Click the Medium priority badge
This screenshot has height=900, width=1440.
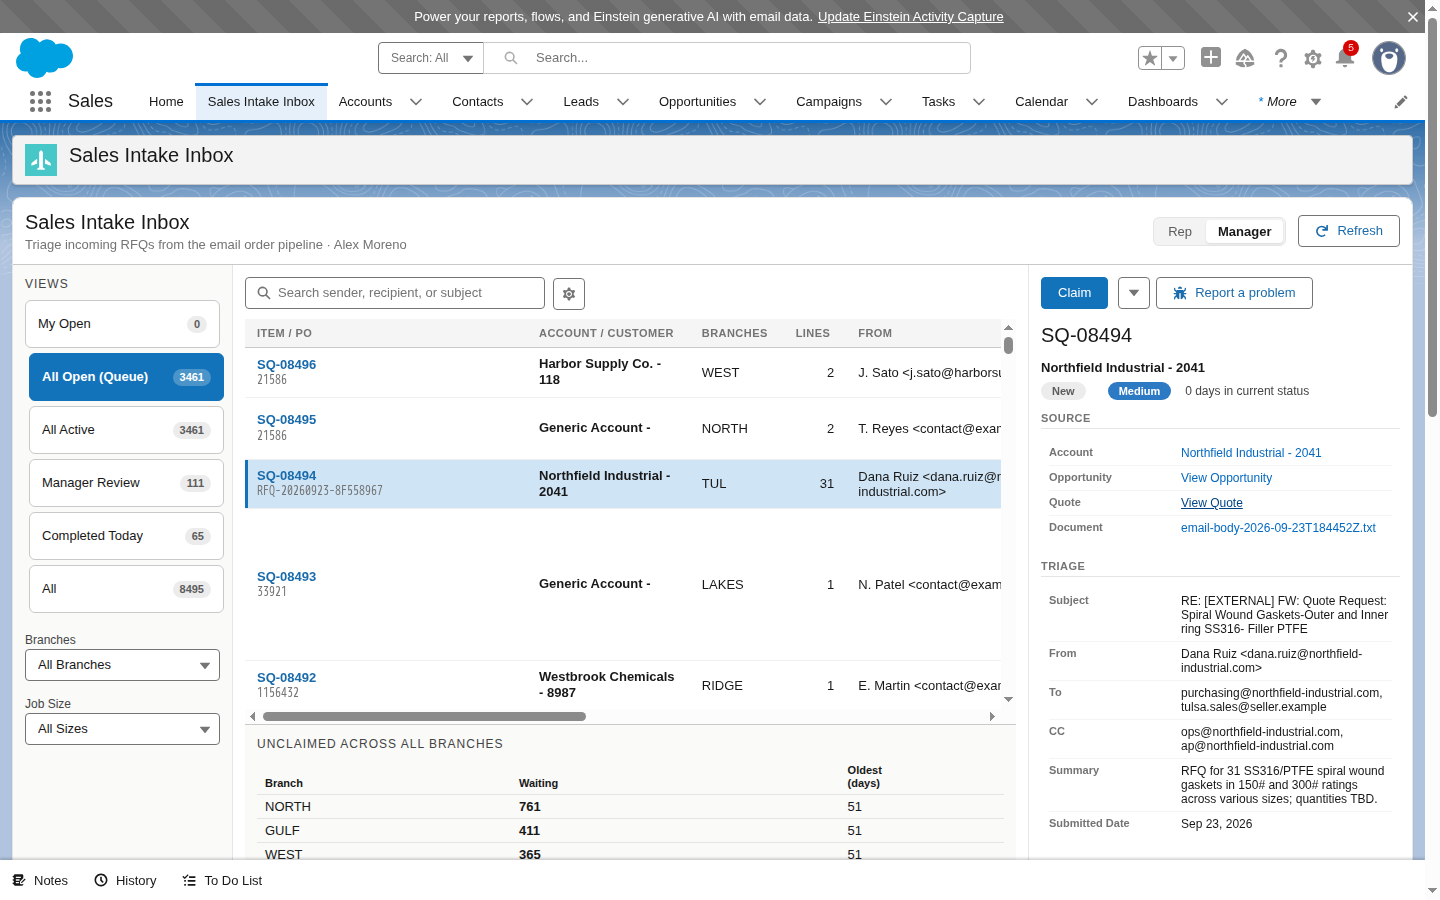point(1139,392)
